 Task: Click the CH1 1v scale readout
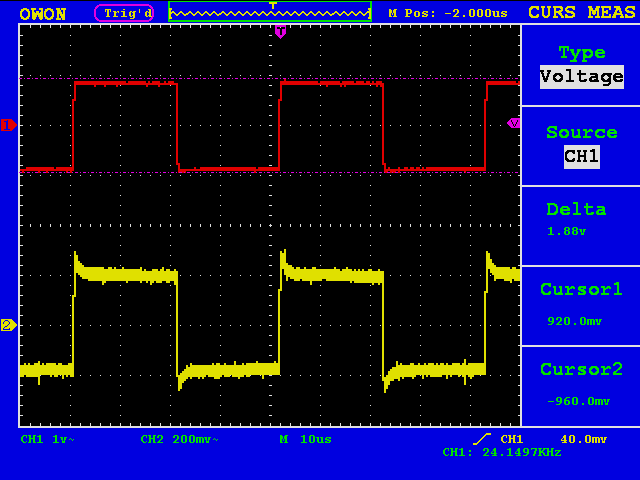(48, 439)
